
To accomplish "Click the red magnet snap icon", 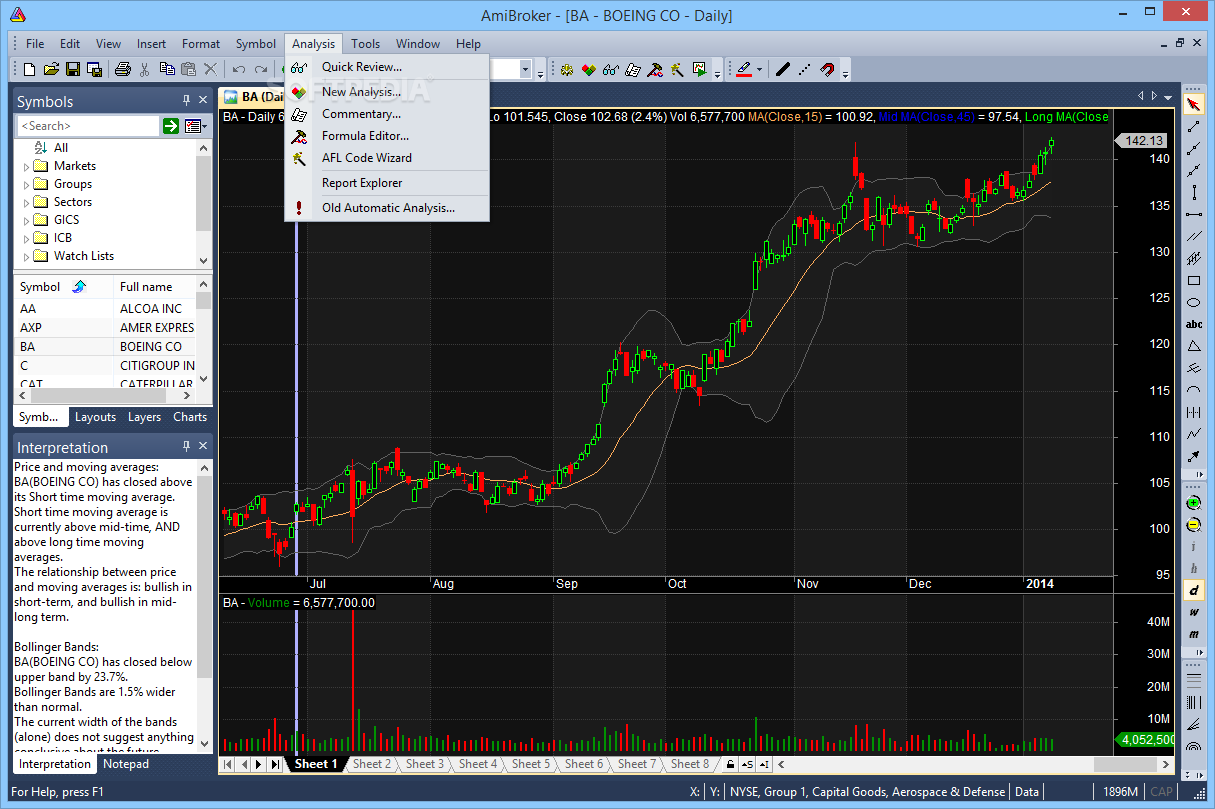I will 827,69.
